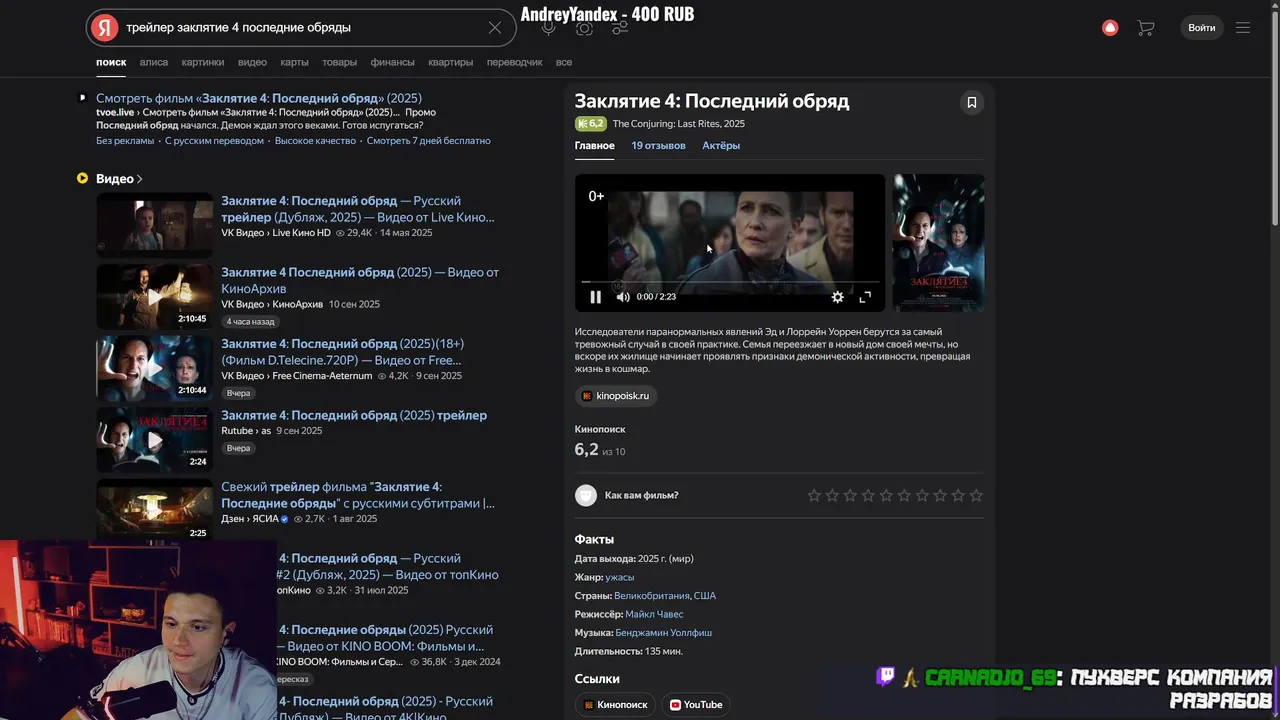
Task: Rate the film ten stars
Action: [976, 495]
